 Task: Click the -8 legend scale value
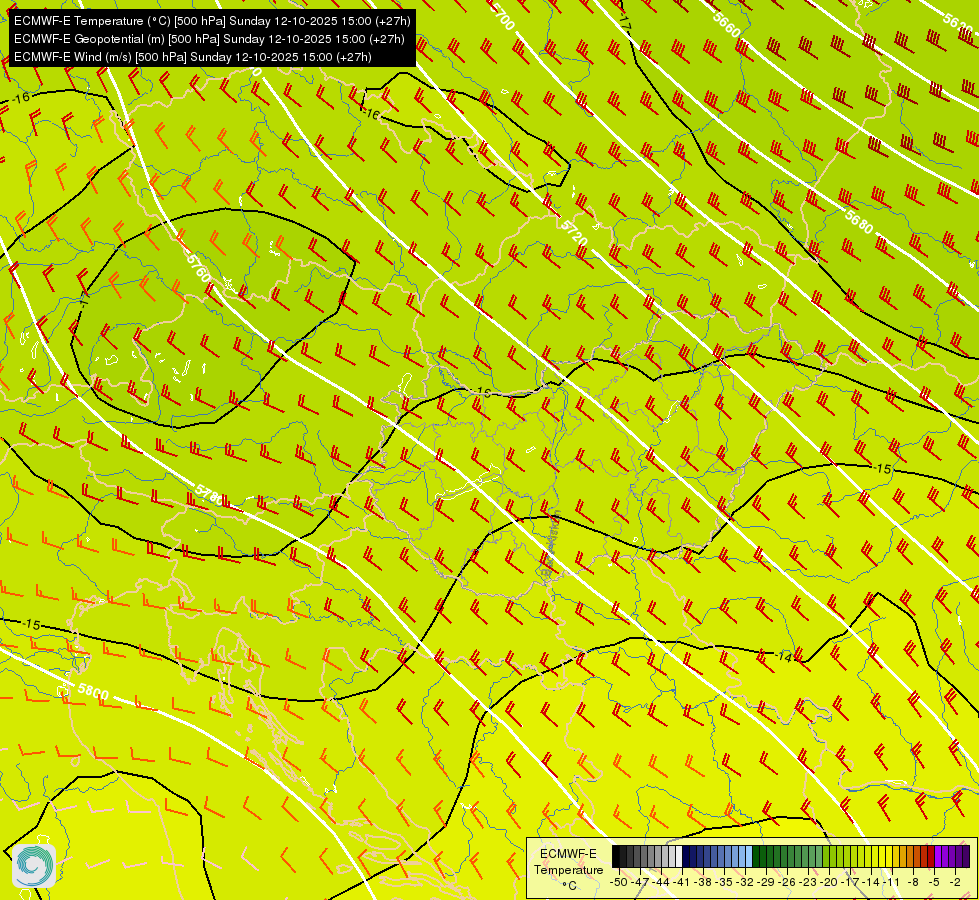[913, 882]
